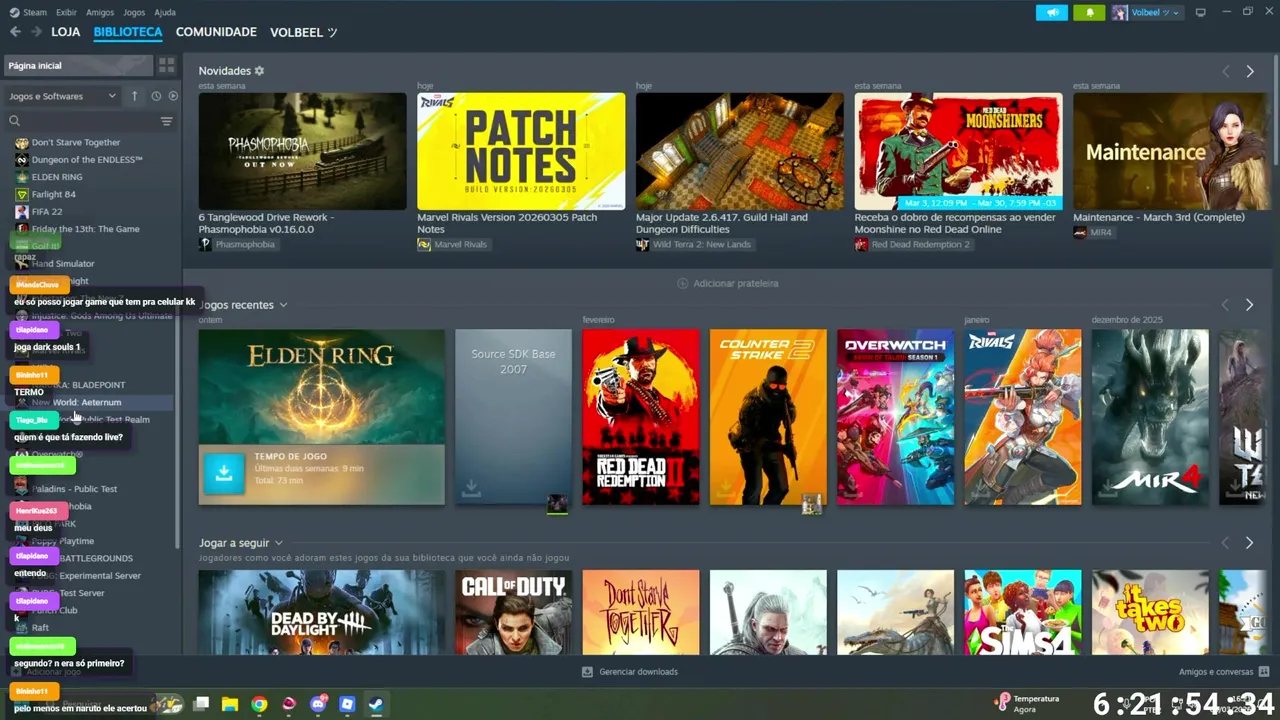Click Elden Ring download install button
The height and width of the screenshot is (720, 1280).
pos(224,474)
